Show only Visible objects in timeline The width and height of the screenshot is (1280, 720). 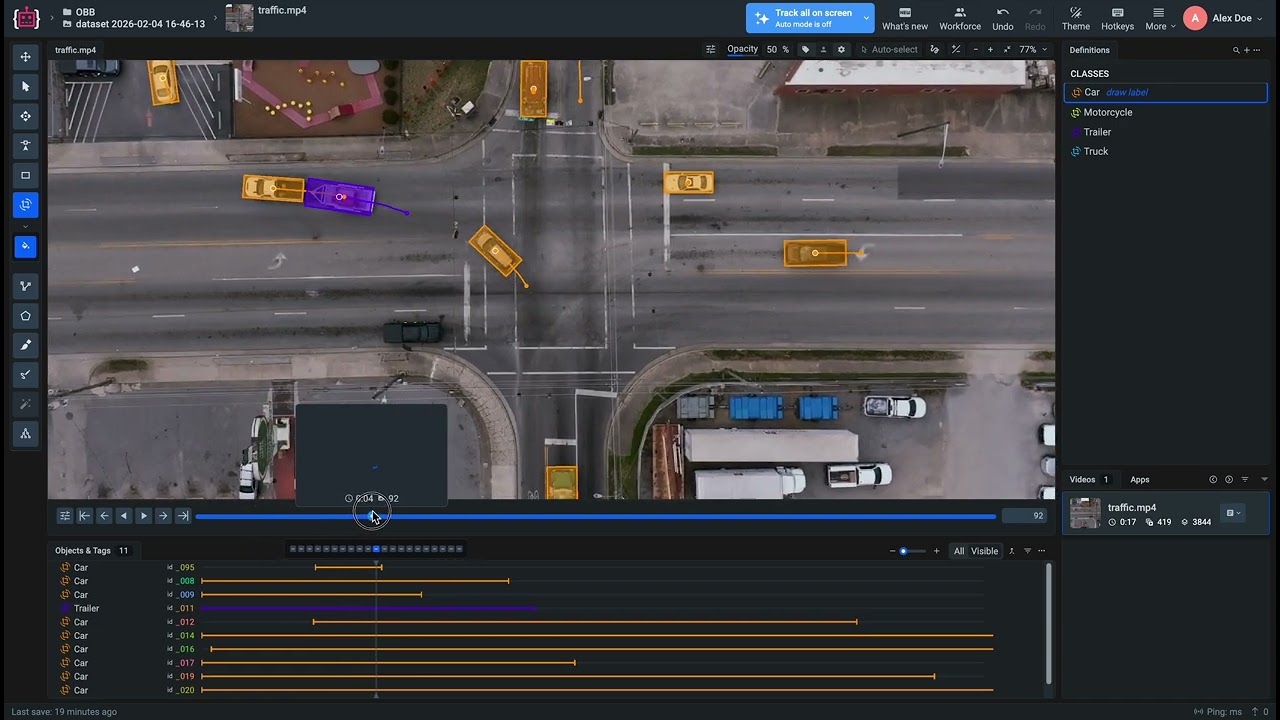click(985, 551)
